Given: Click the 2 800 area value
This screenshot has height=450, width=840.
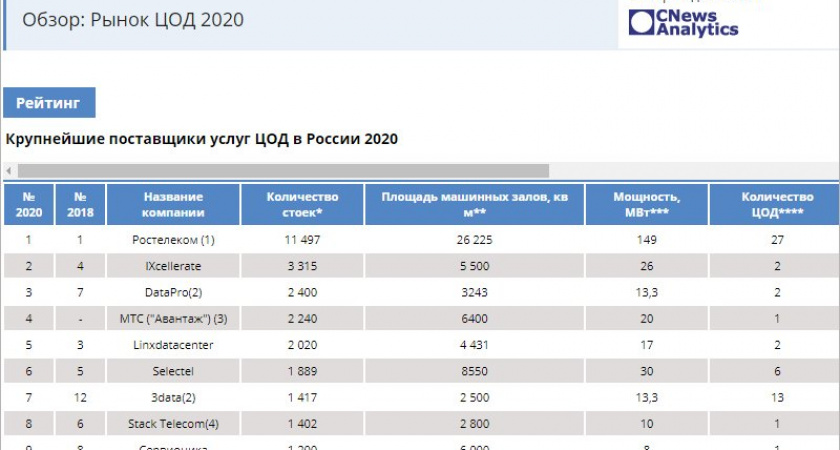Looking at the screenshot, I should [x=474, y=424].
